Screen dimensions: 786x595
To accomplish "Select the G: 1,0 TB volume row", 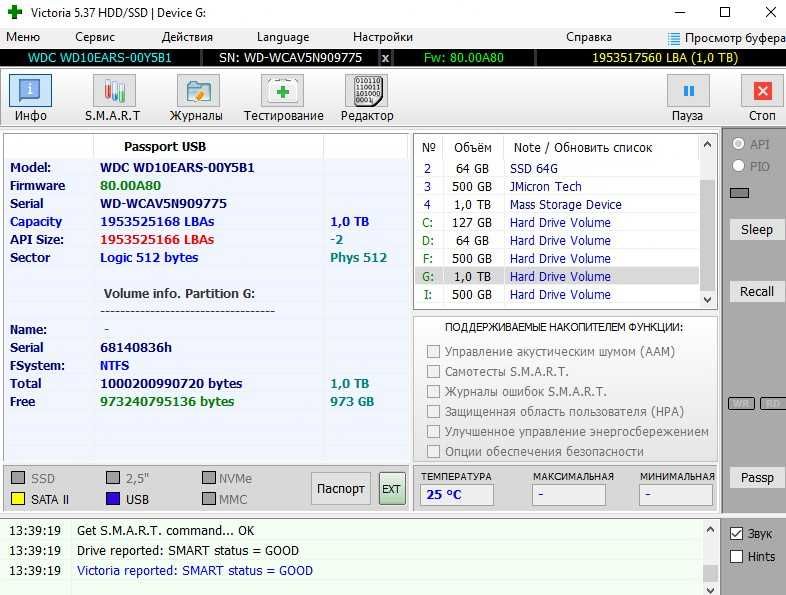I will (x=557, y=277).
